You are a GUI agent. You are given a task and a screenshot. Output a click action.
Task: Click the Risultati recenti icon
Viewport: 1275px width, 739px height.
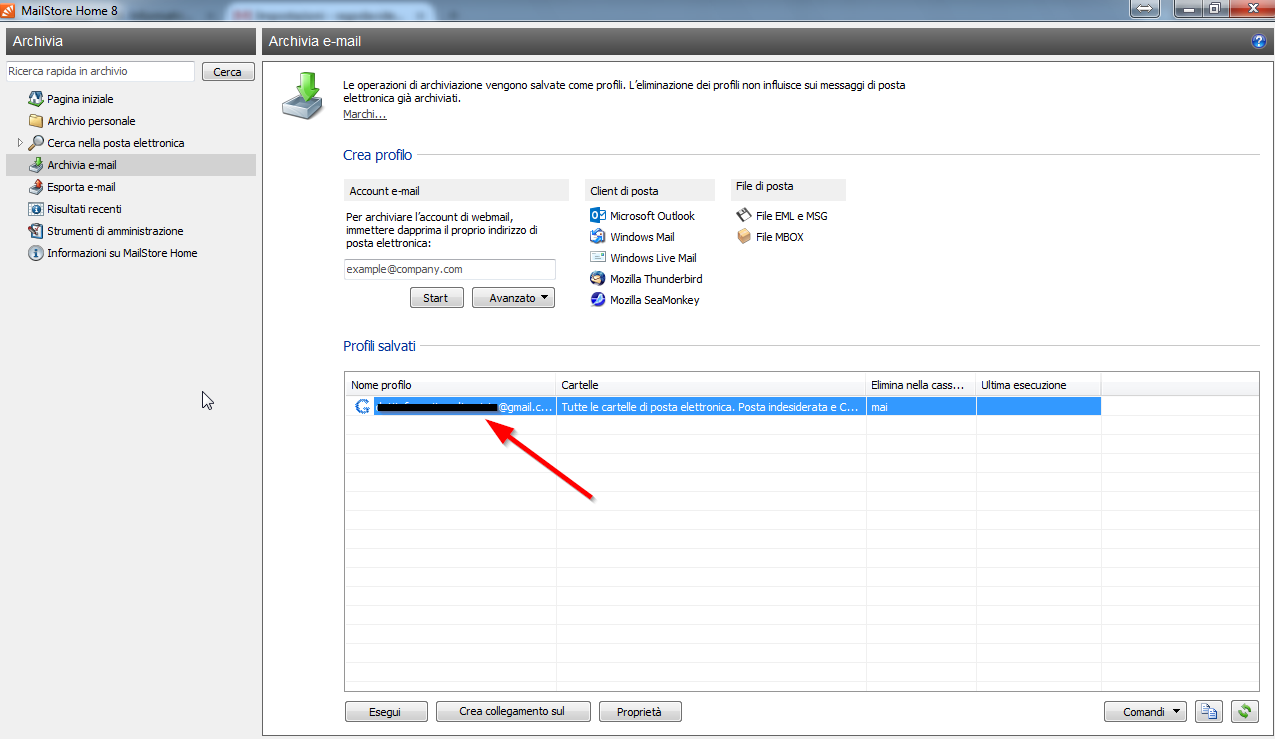coord(36,209)
